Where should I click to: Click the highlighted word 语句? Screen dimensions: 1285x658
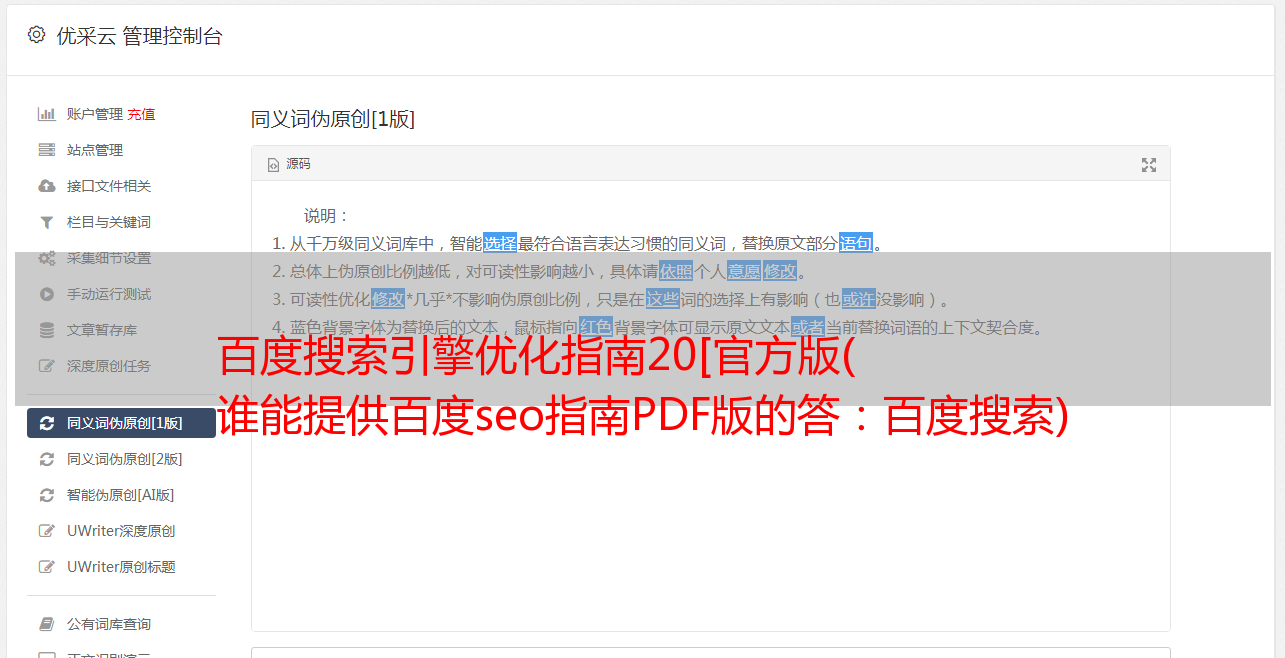click(856, 243)
